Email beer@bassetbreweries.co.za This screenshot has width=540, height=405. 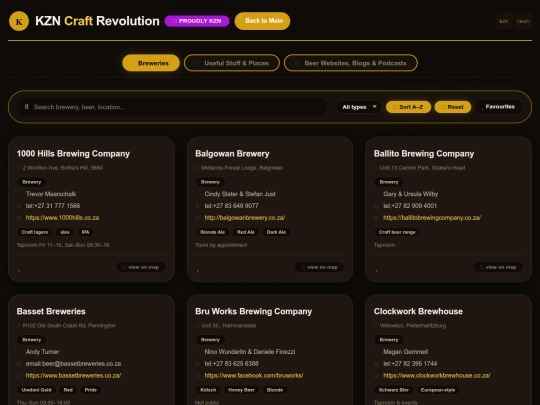[73, 364]
